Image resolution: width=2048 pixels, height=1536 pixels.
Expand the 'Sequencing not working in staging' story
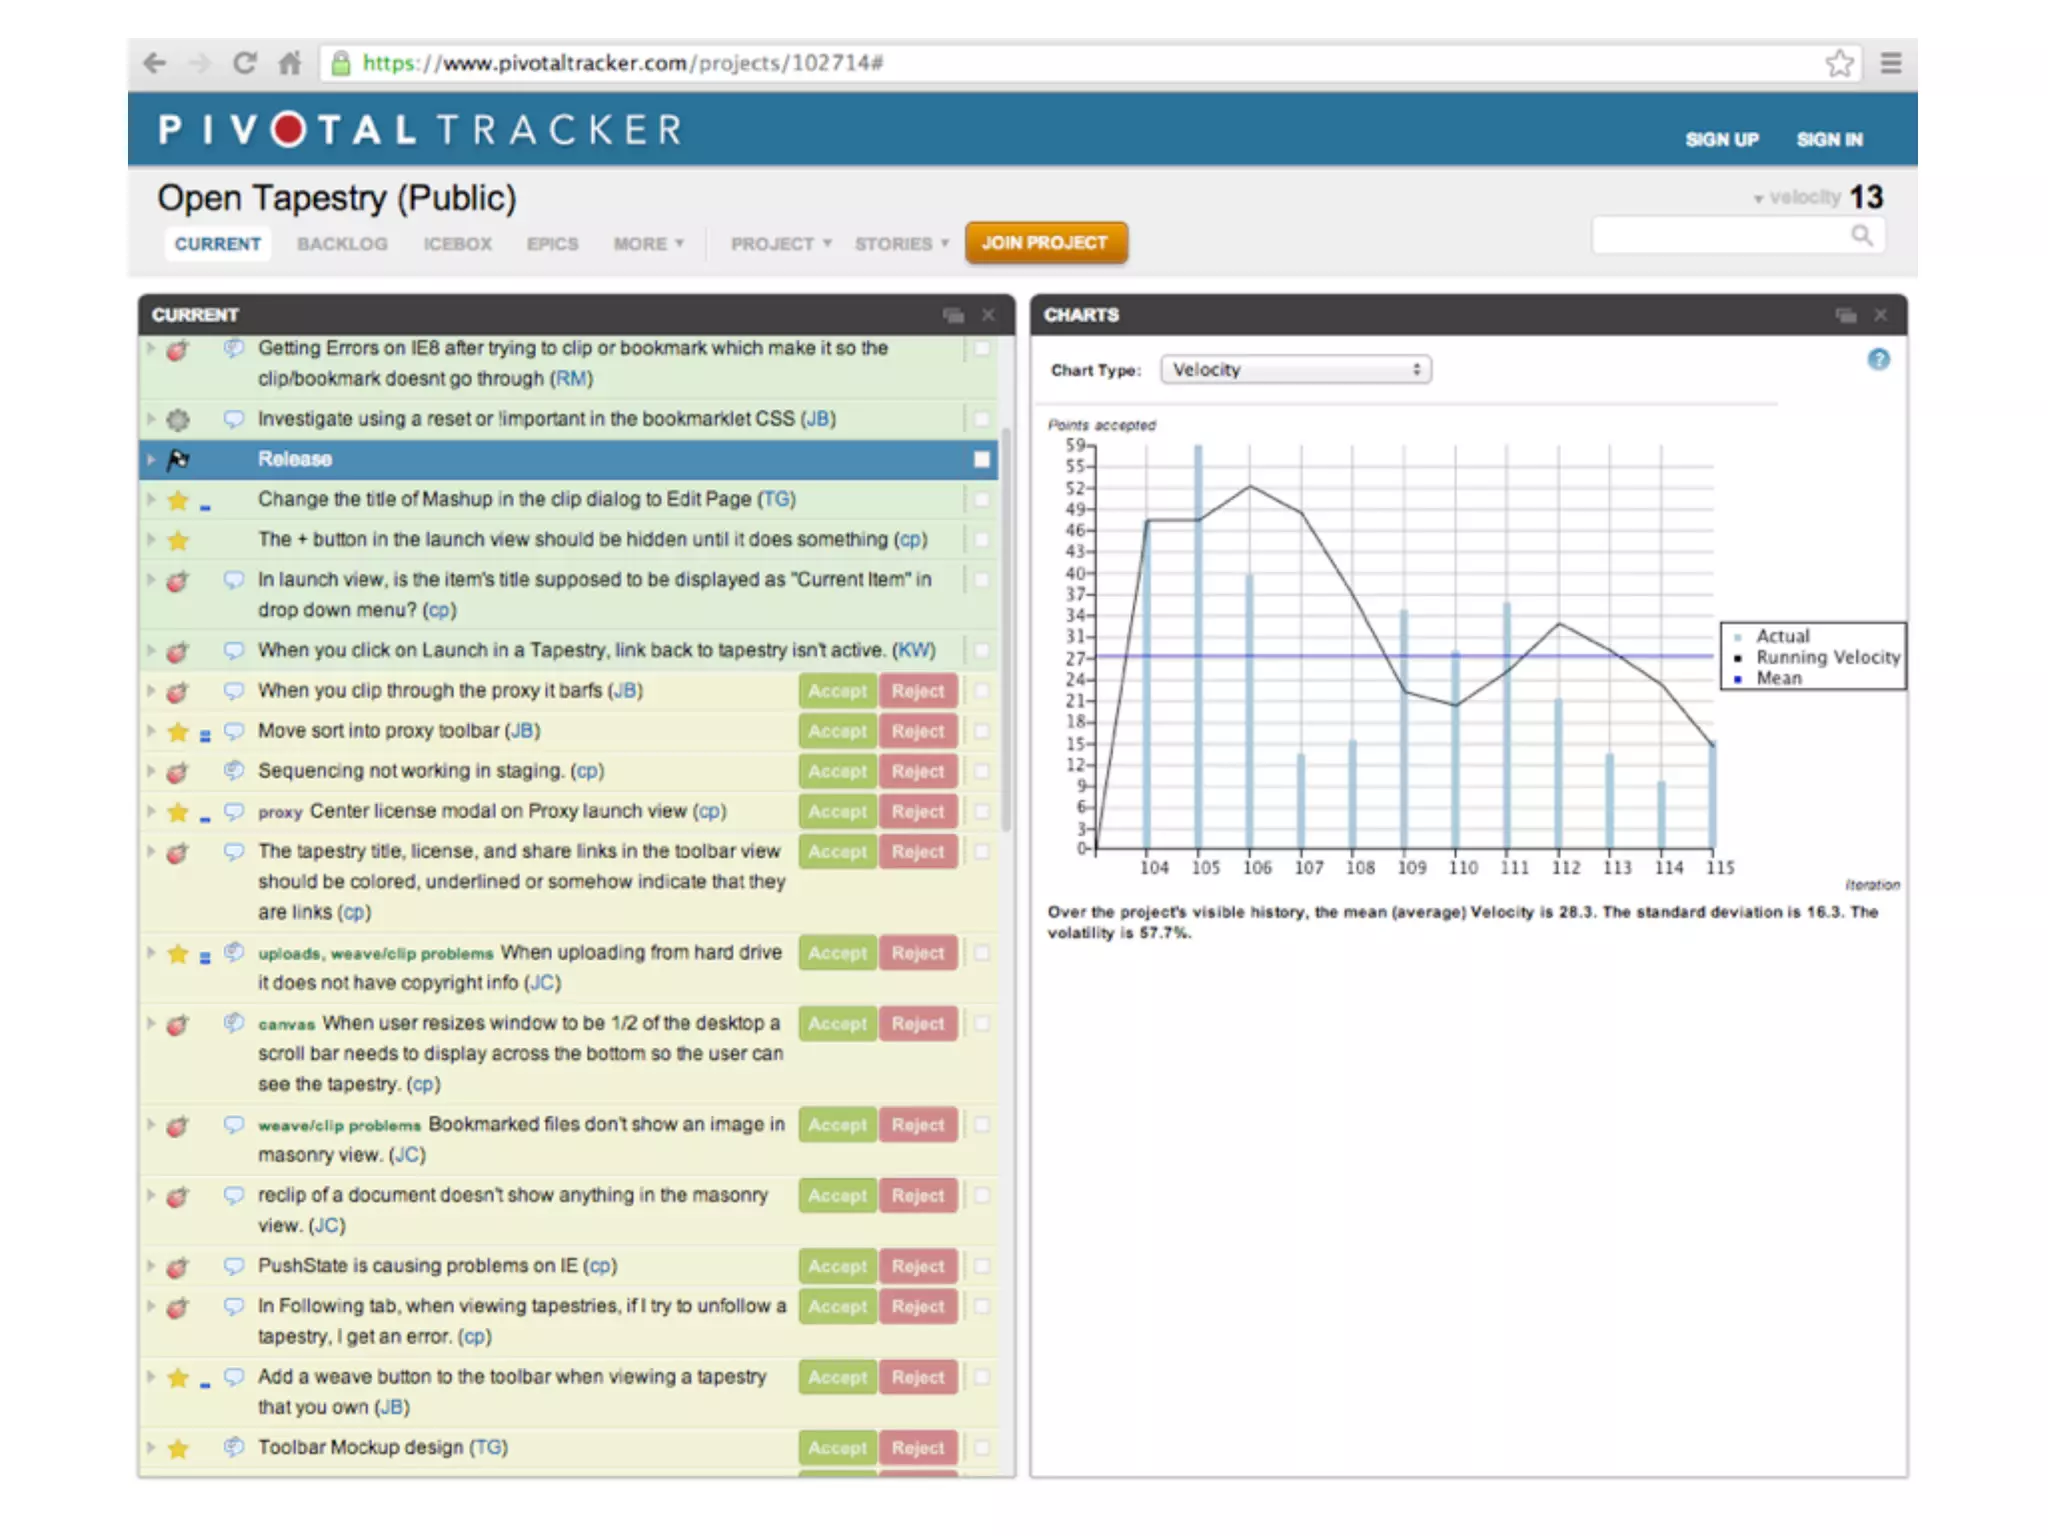(x=151, y=771)
